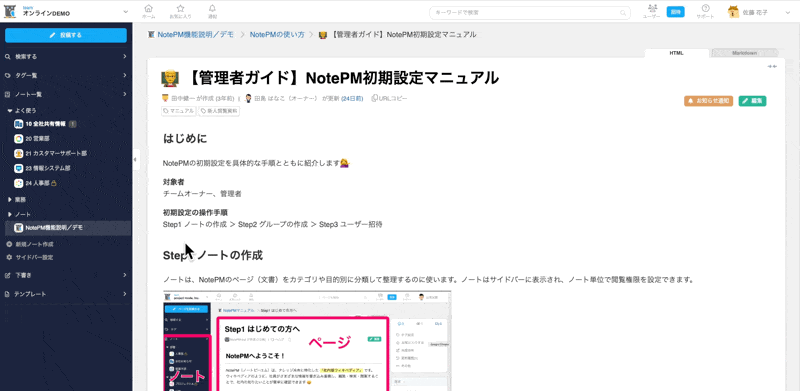This screenshot has height=391, width=800.
Task: Open NotePM機能説明／デモ breadcrumb link
Action: click(x=196, y=35)
